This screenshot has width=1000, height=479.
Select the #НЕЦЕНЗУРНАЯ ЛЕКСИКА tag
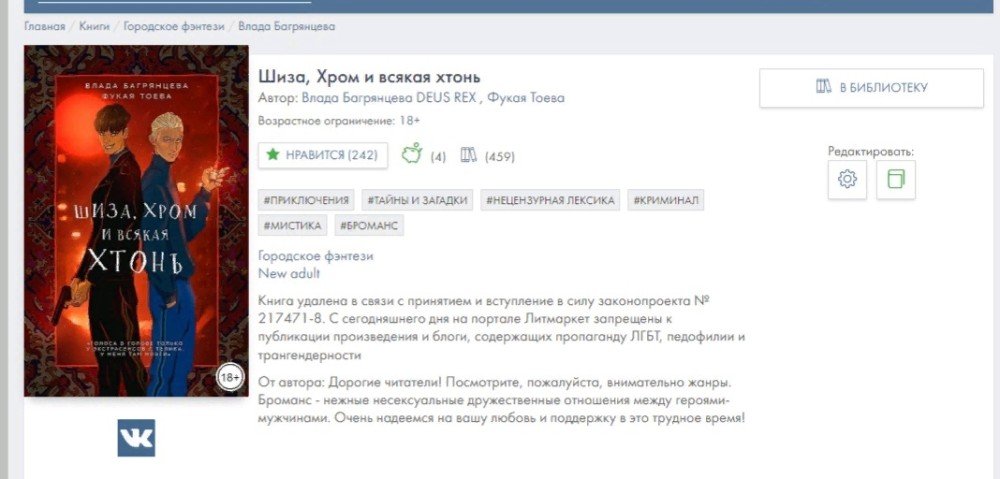(550, 200)
